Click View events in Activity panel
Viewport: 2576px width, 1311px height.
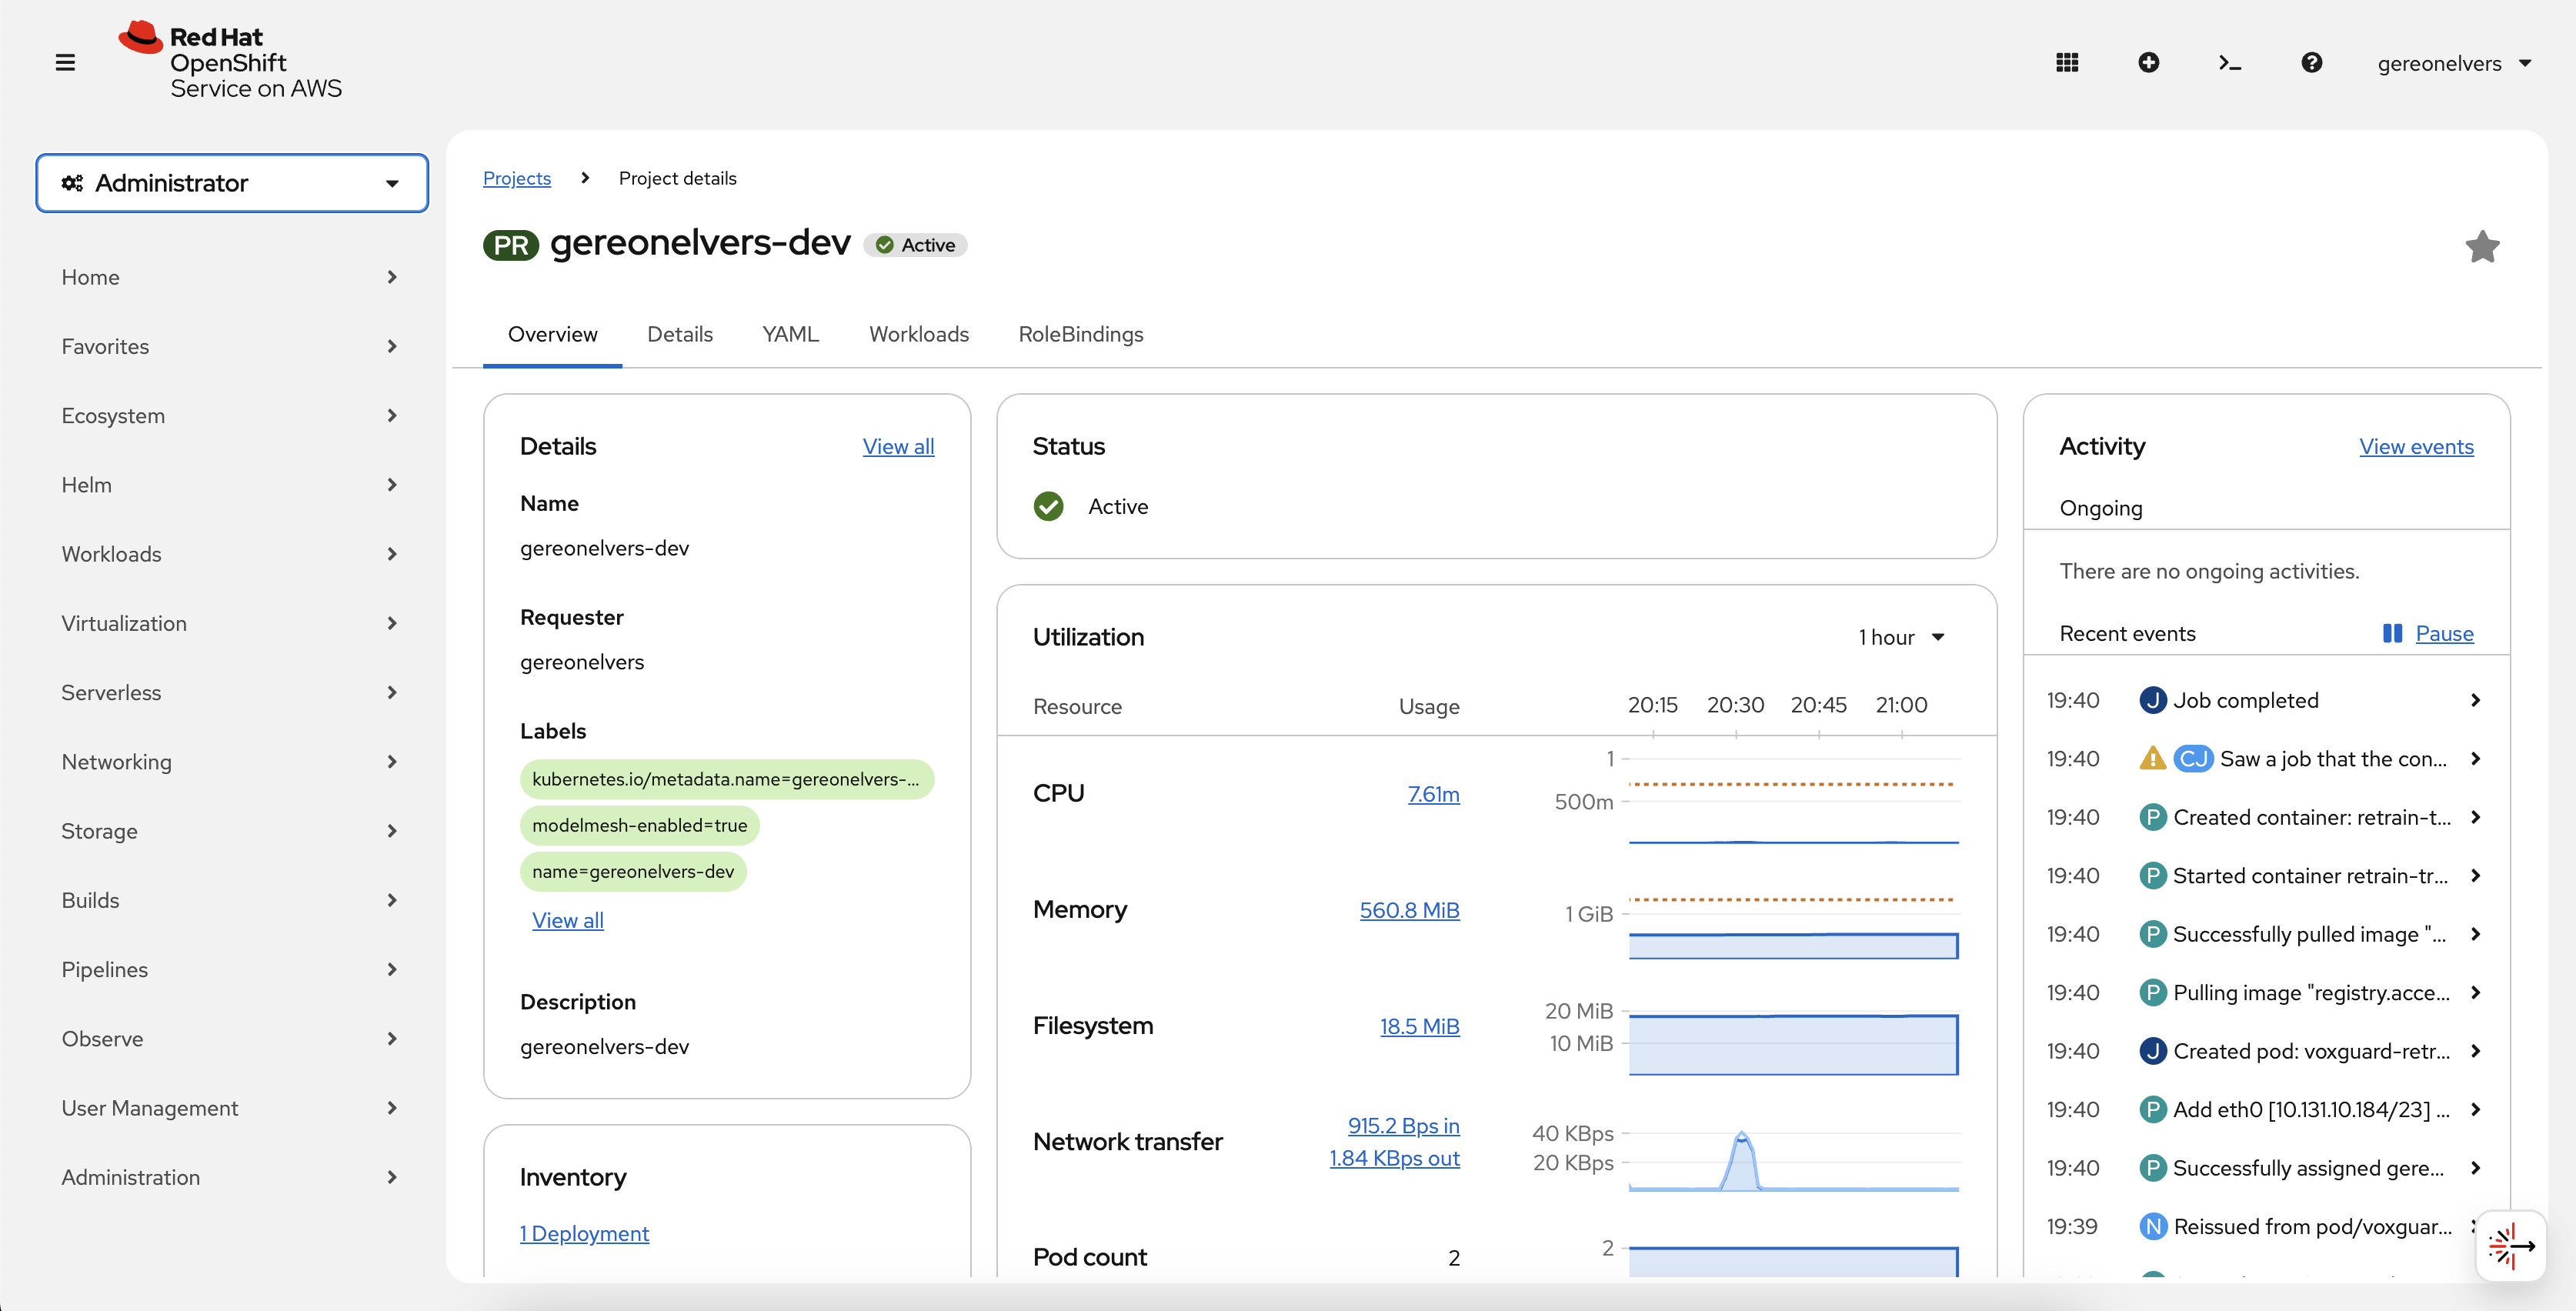click(2416, 446)
